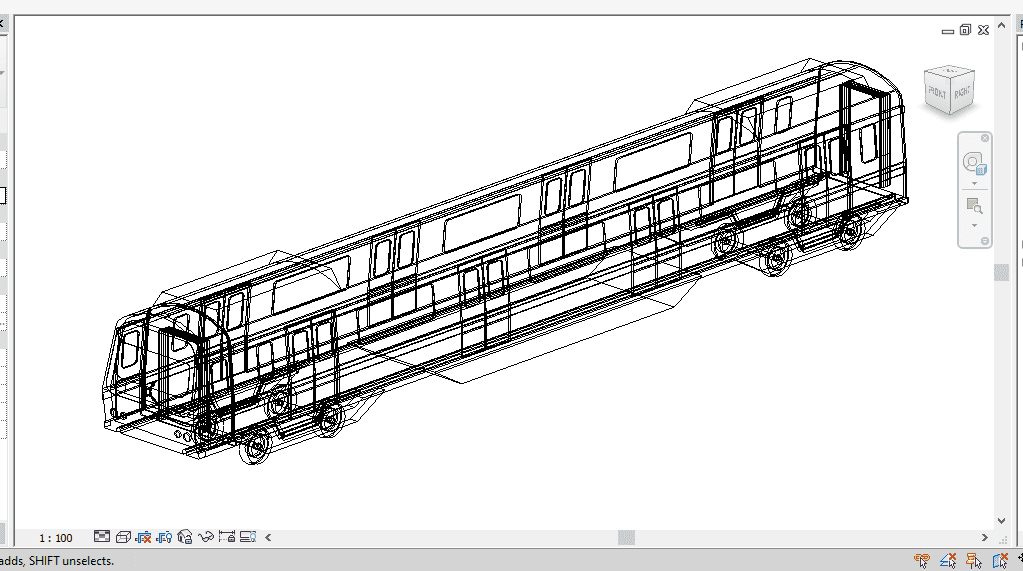Open the 1 : 100 view scale selector

tap(56, 538)
